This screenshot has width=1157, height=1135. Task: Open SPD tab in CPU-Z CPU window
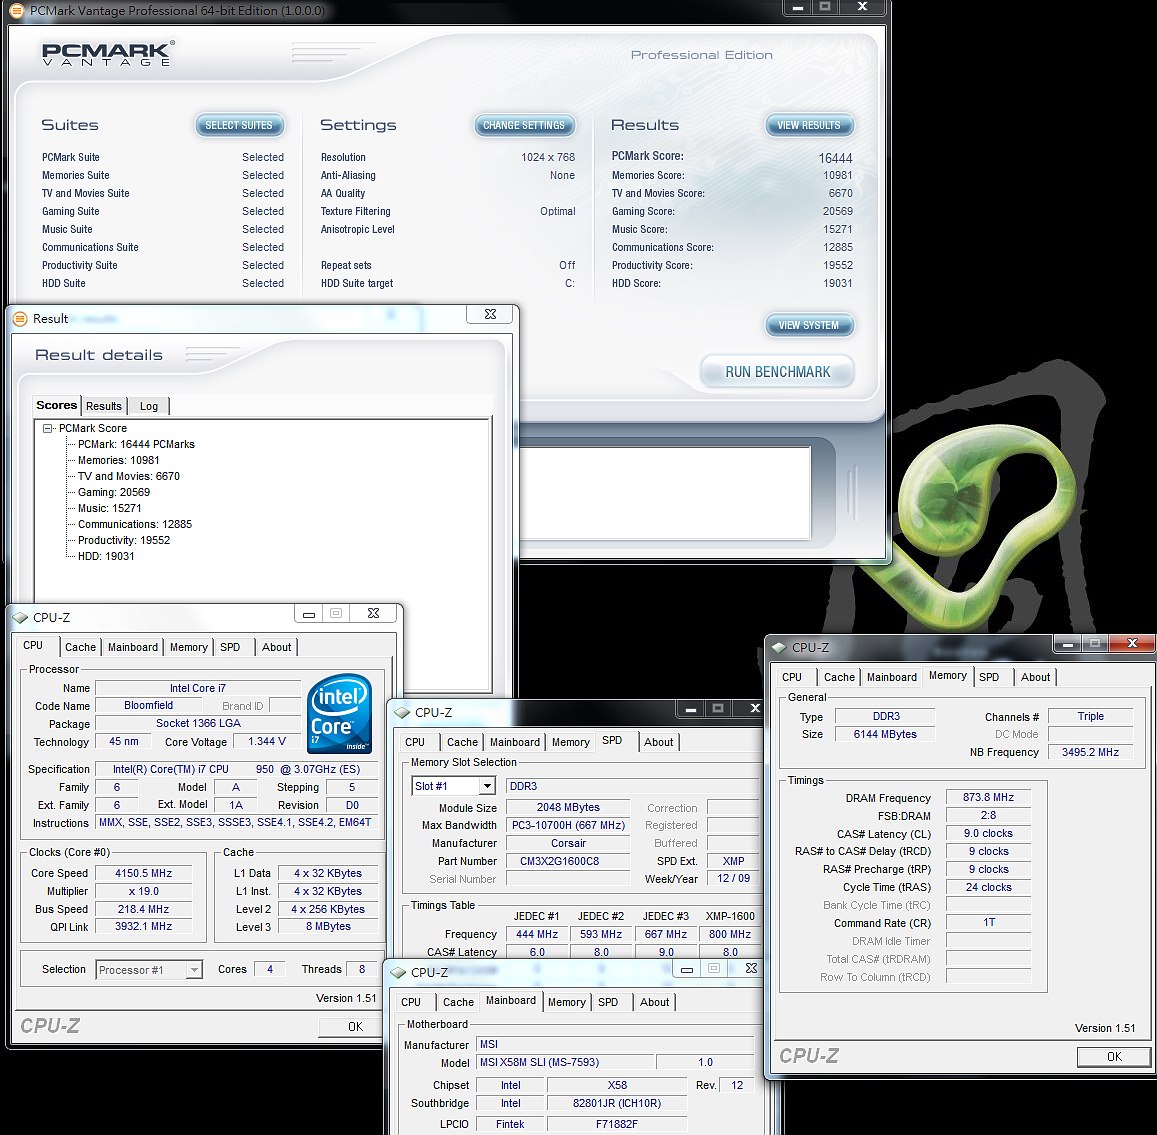(x=230, y=647)
